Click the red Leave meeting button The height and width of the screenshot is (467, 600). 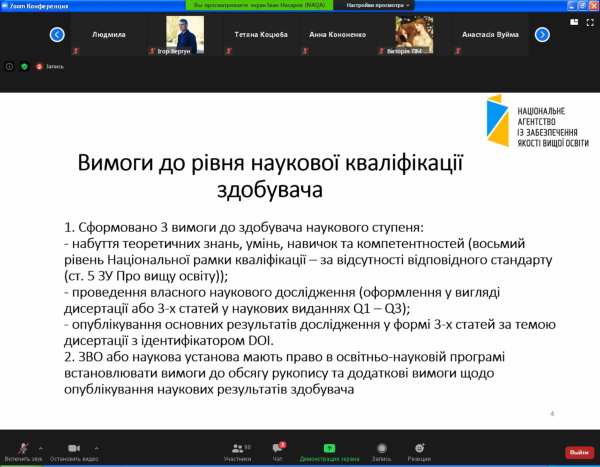click(579, 452)
